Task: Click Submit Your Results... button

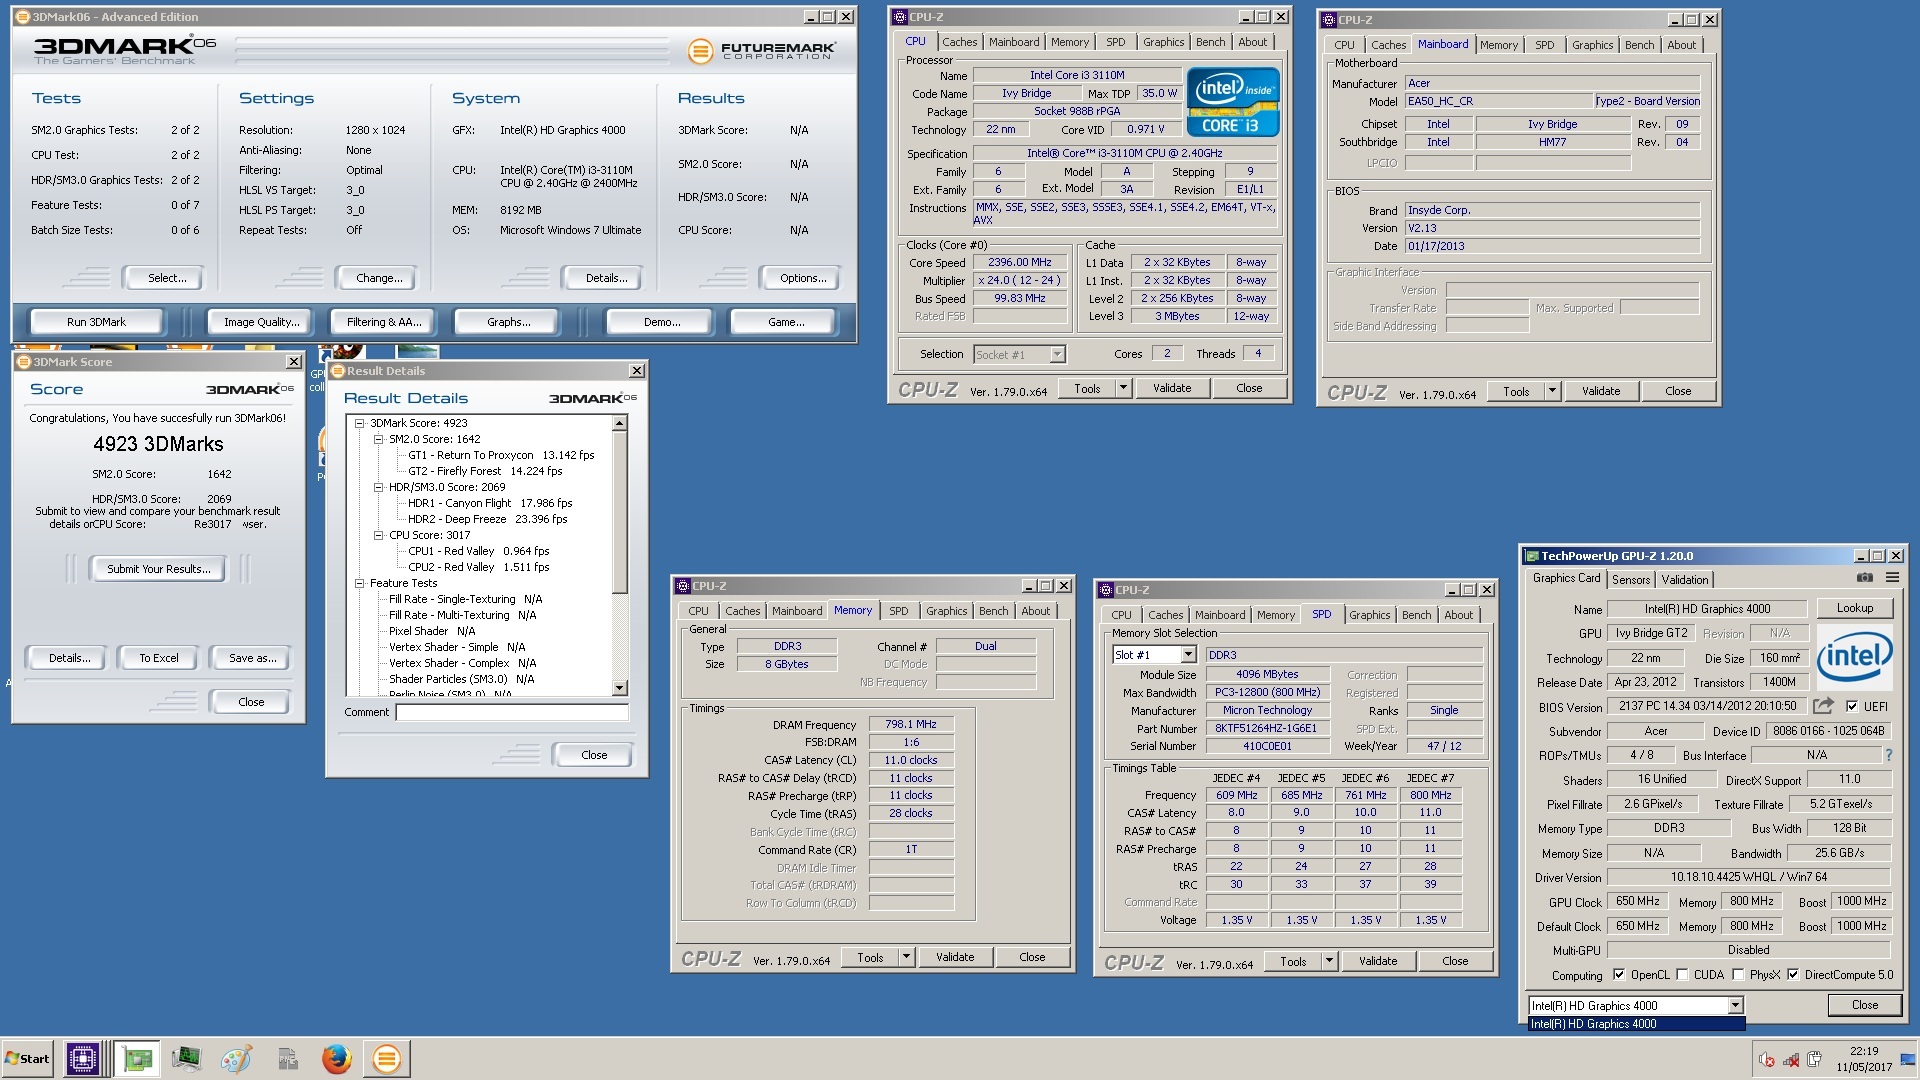Action: click(159, 569)
